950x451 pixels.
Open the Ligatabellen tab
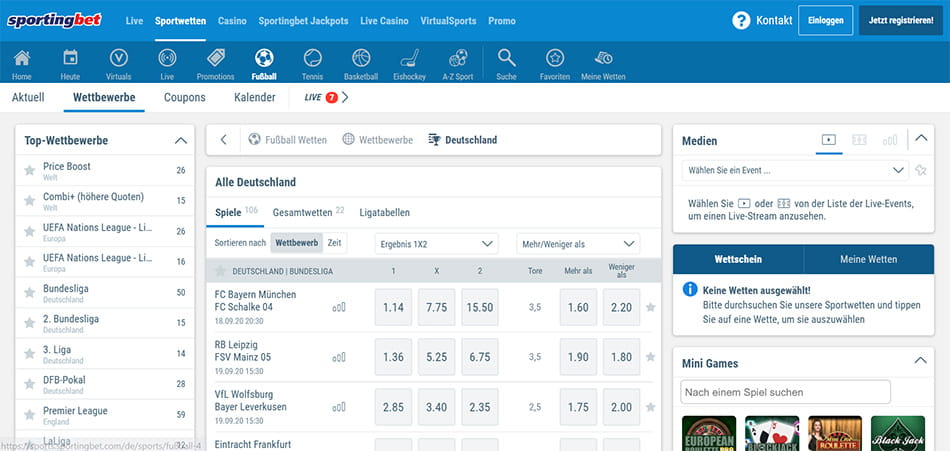(x=385, y=213)
